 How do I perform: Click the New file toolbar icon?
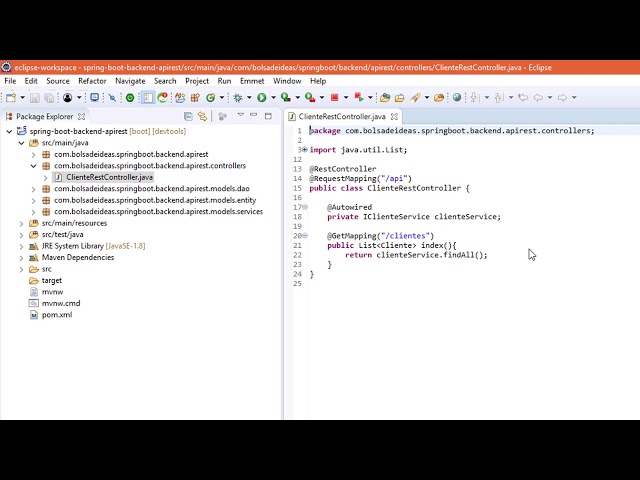(11, 98)
